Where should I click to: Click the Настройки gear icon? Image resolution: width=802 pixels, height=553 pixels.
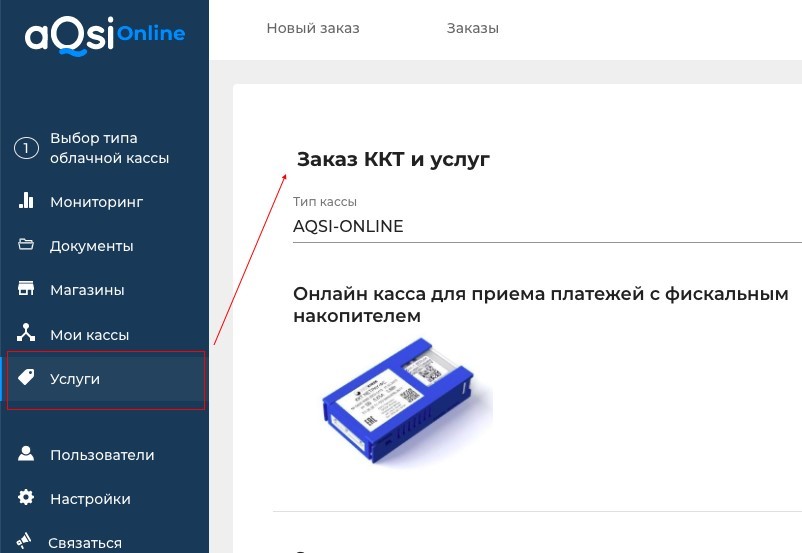pyautogui.click(x=26, y=497)
